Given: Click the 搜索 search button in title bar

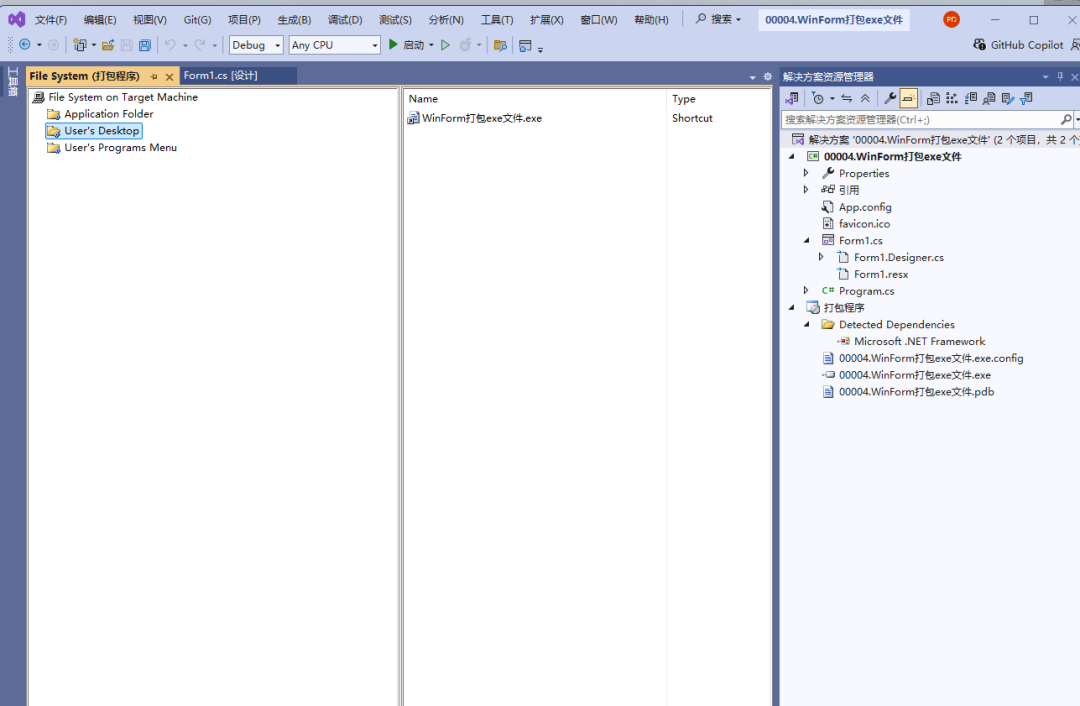Looking at the screenshot, I should coord(718,19).
